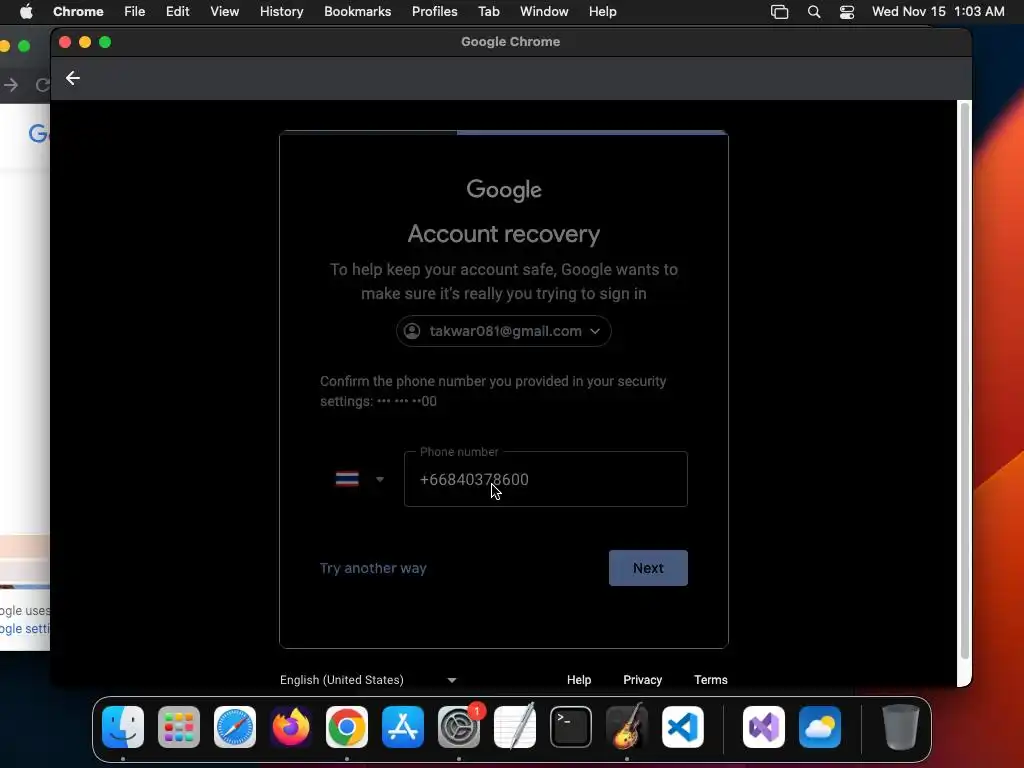Open the Help footer link
The width and height of the screenshot is (1024, 768).
point(579,680)
